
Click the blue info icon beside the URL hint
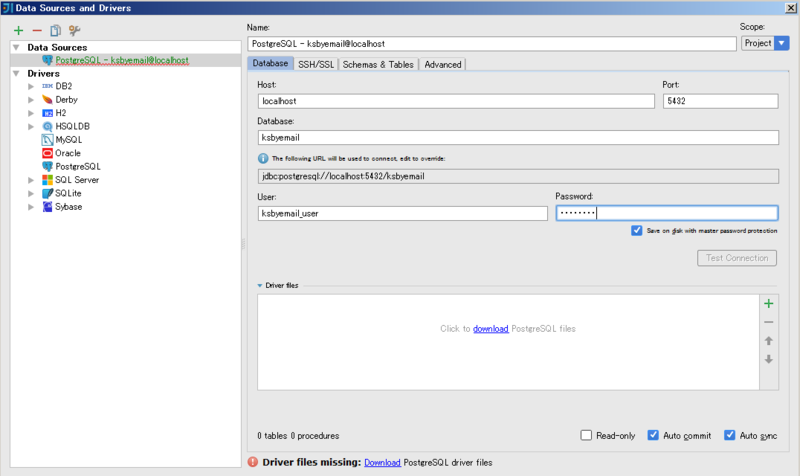[x=263, y=159]
